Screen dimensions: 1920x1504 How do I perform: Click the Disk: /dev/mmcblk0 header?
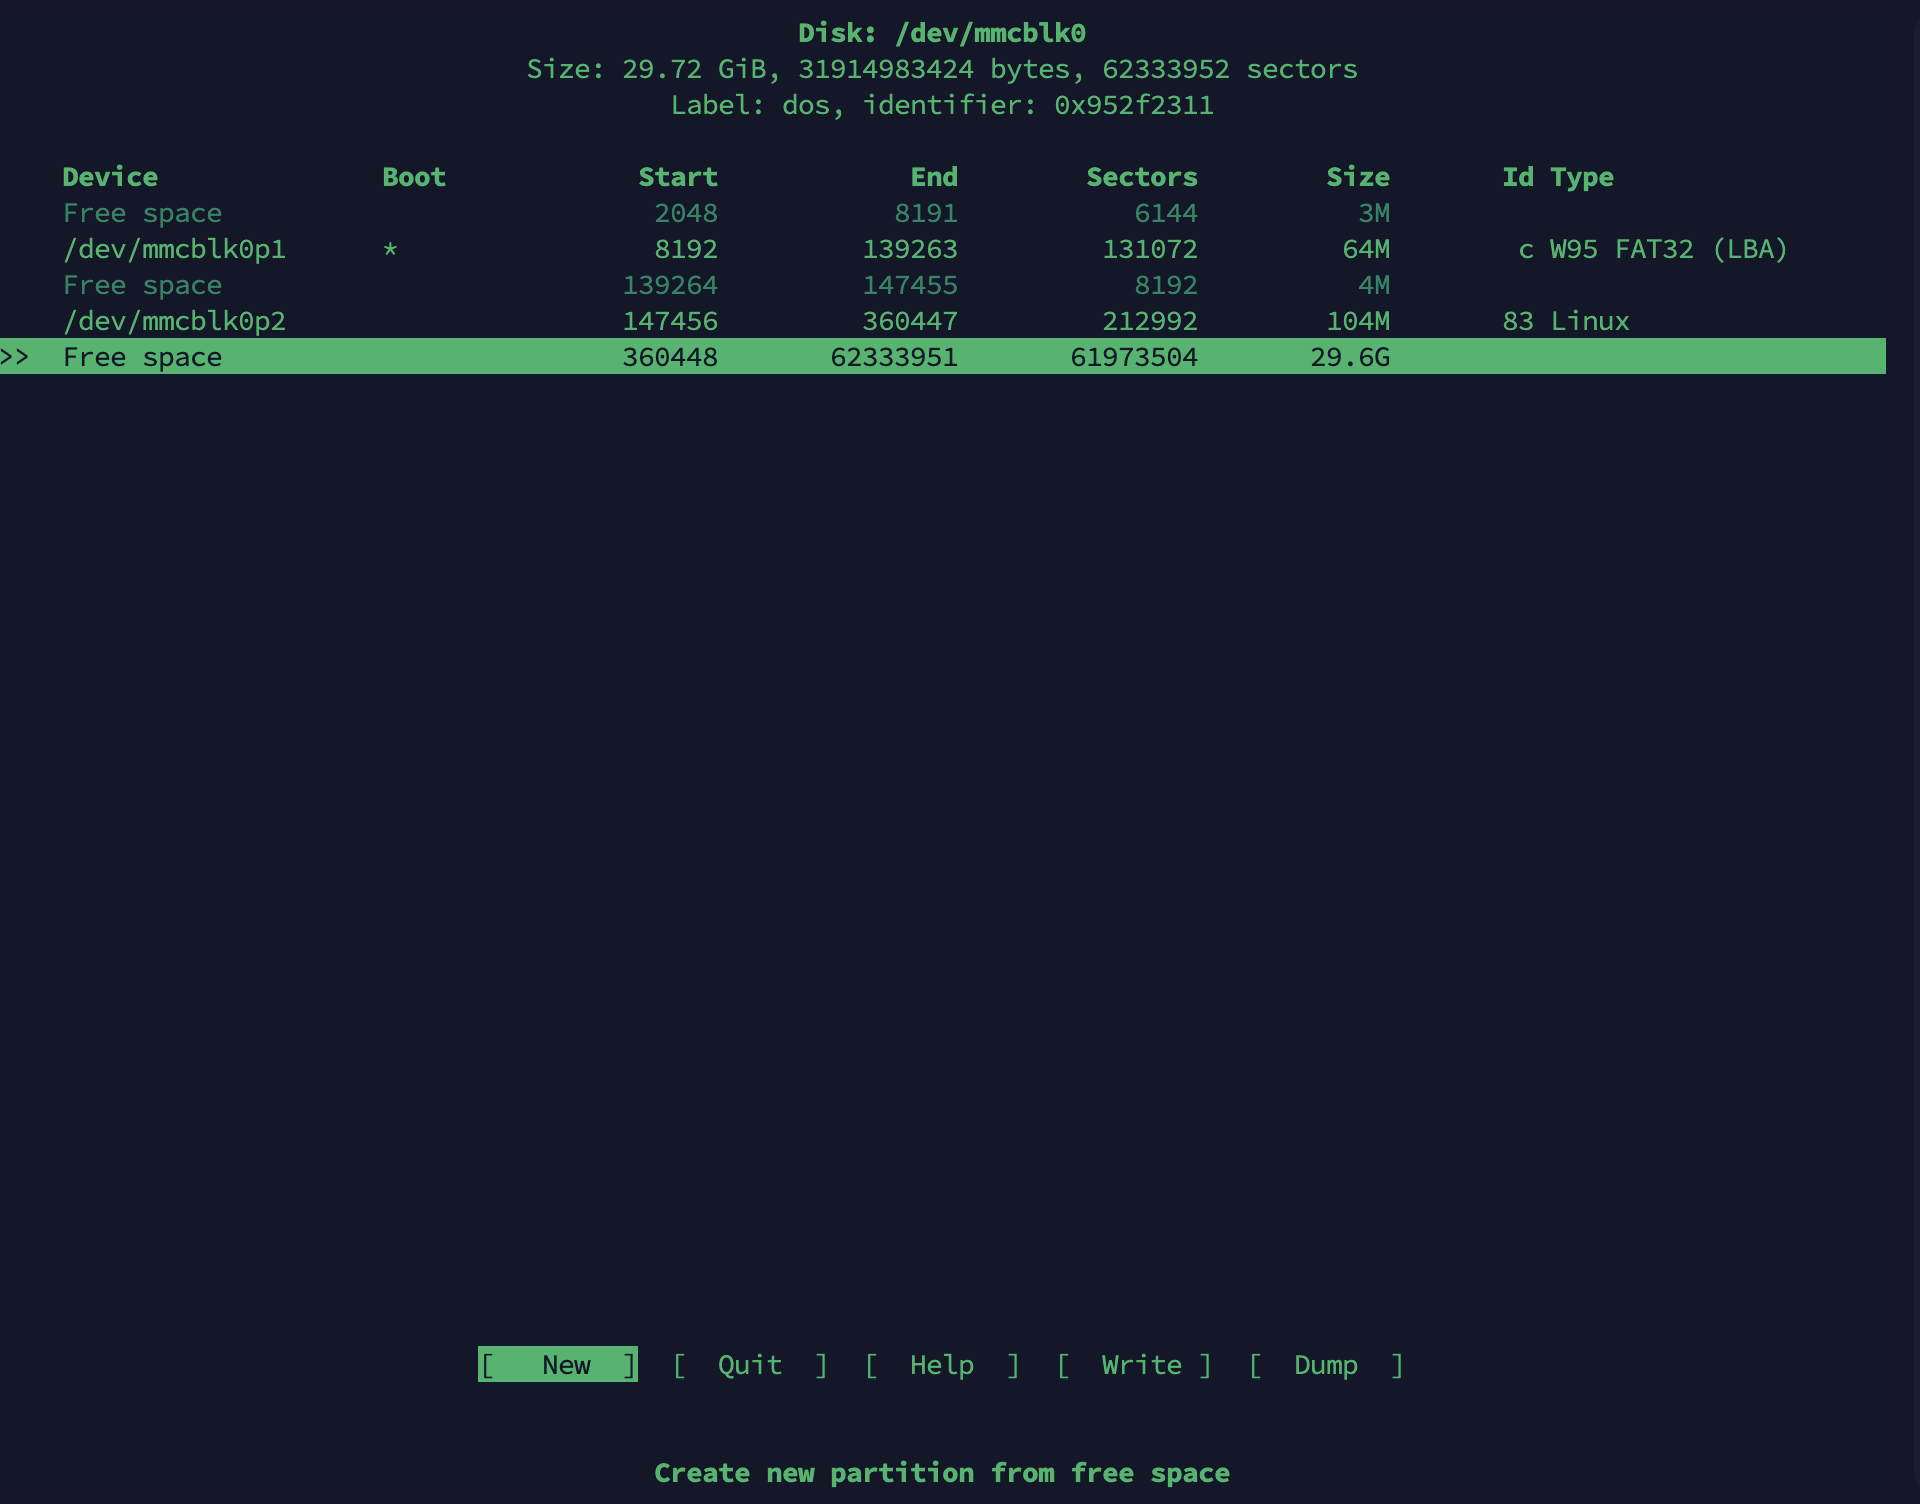coord(941,33)
